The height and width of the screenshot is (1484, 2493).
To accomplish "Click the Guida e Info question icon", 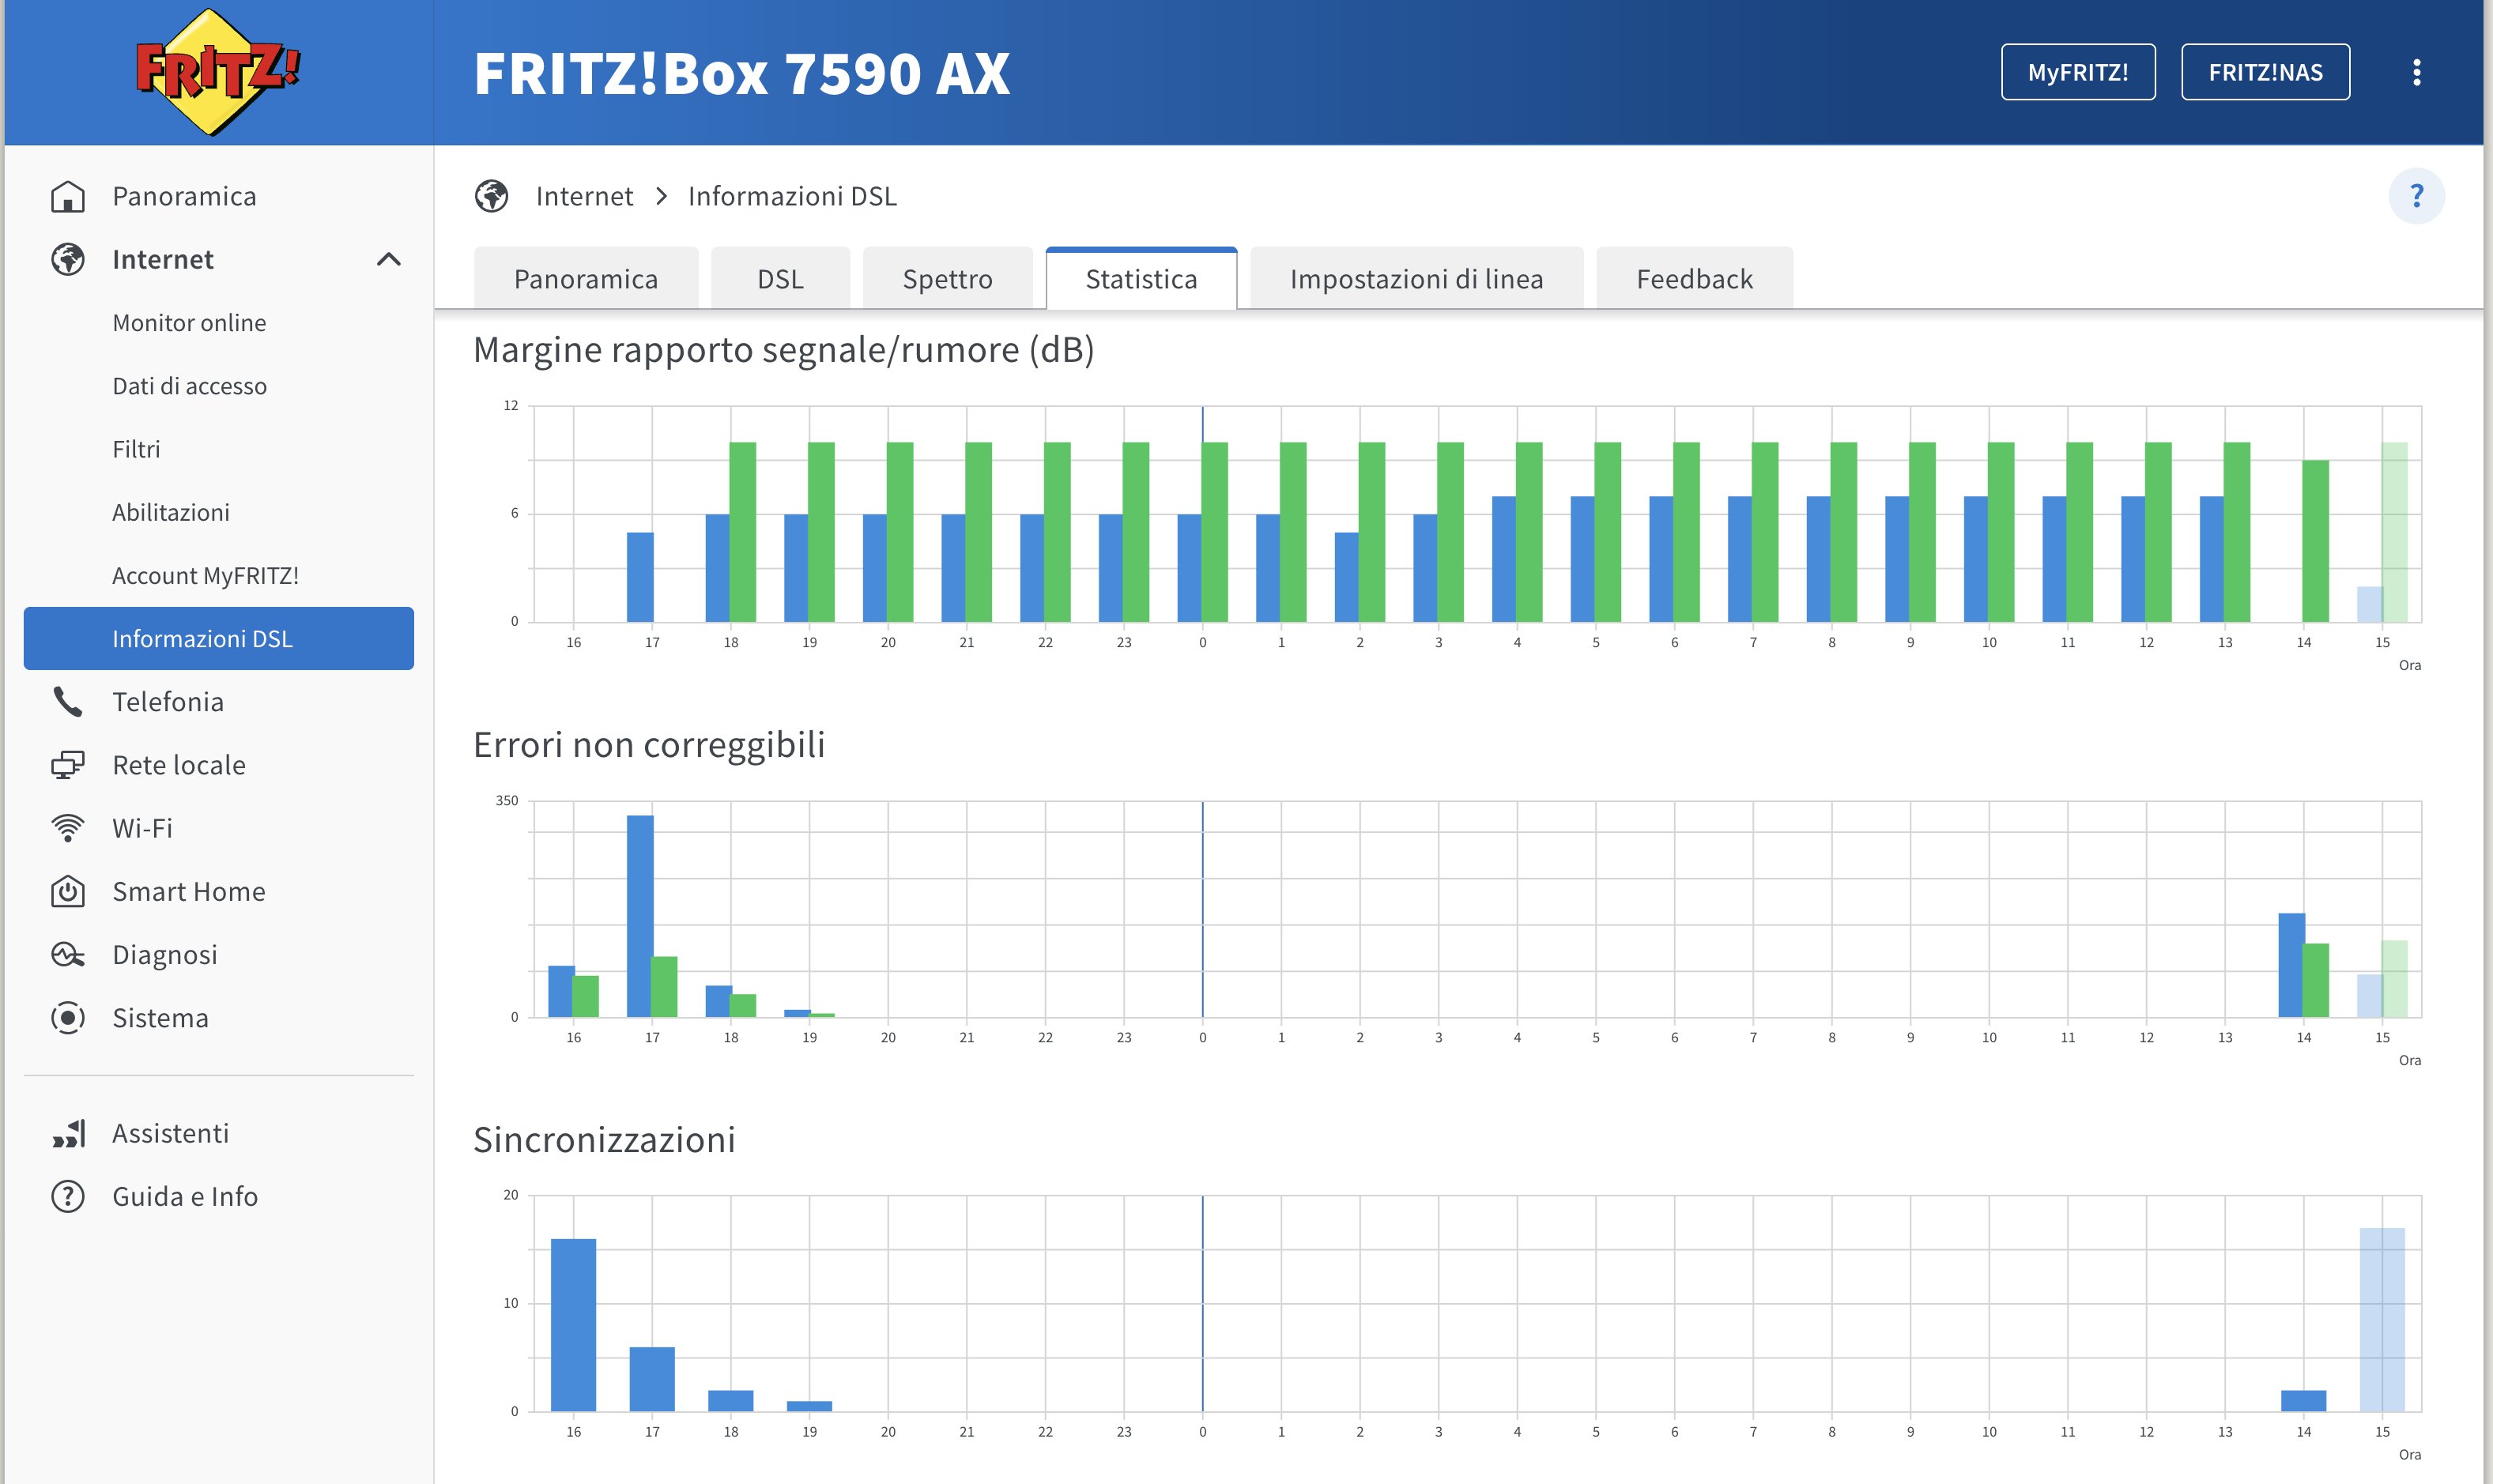I will pyautogui.click(x=68, y=1196).
